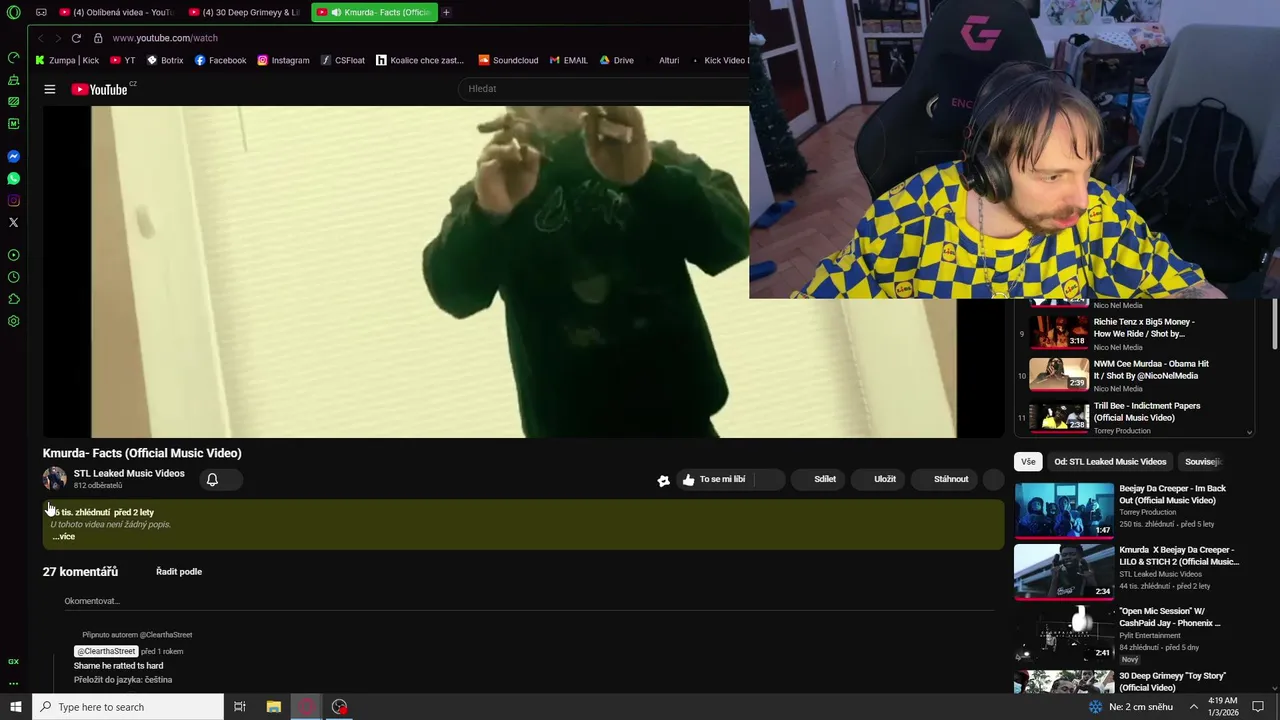
Task: Open 'Řadit podle' comment sorting dropdown
Action: click(x=179, y=572)
